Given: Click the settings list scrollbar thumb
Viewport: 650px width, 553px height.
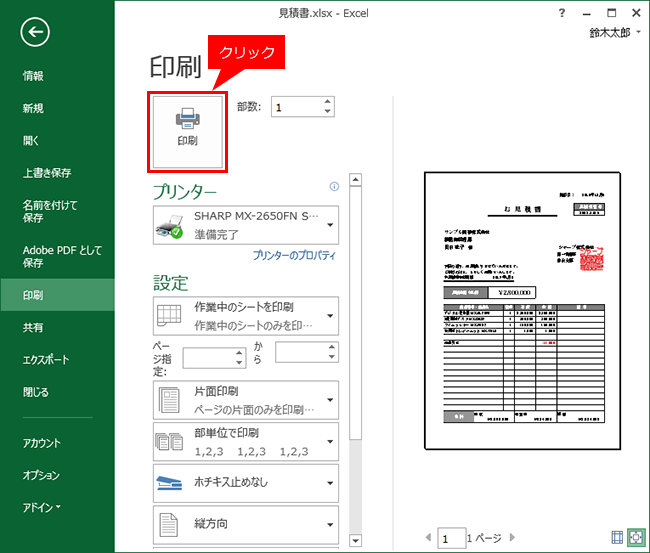Looking at the screenshot, I should (x=355, y=313).
